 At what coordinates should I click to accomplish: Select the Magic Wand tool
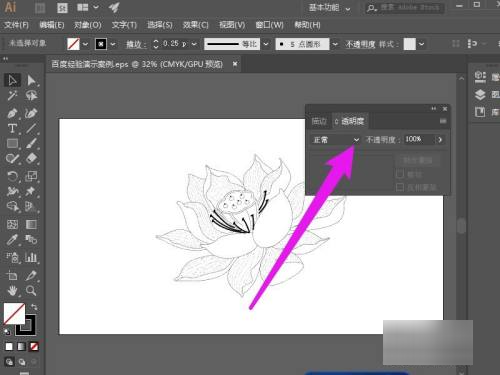(x=12, y=96)
